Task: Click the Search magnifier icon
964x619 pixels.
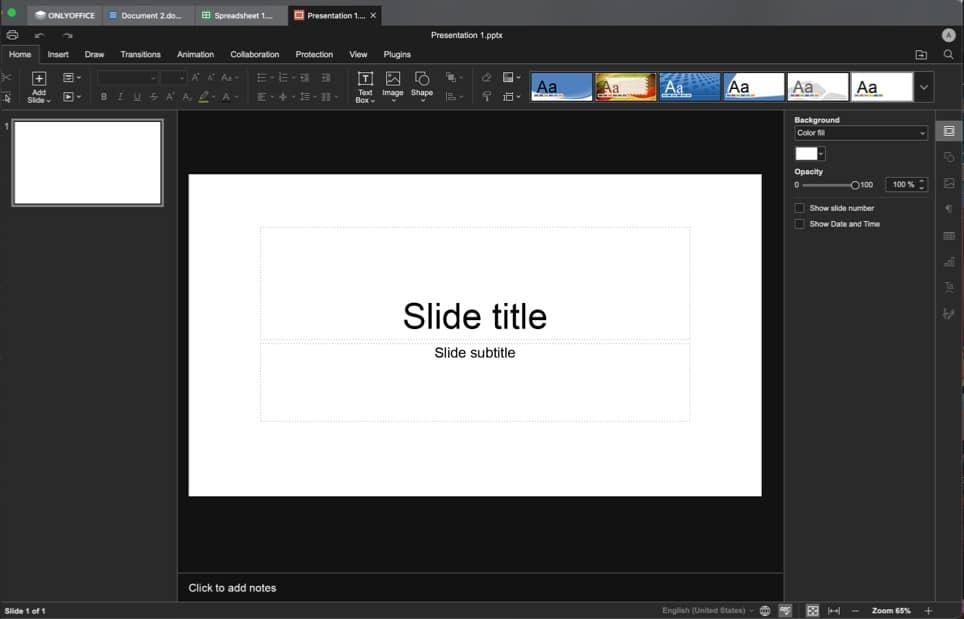Action: (949, 55)
